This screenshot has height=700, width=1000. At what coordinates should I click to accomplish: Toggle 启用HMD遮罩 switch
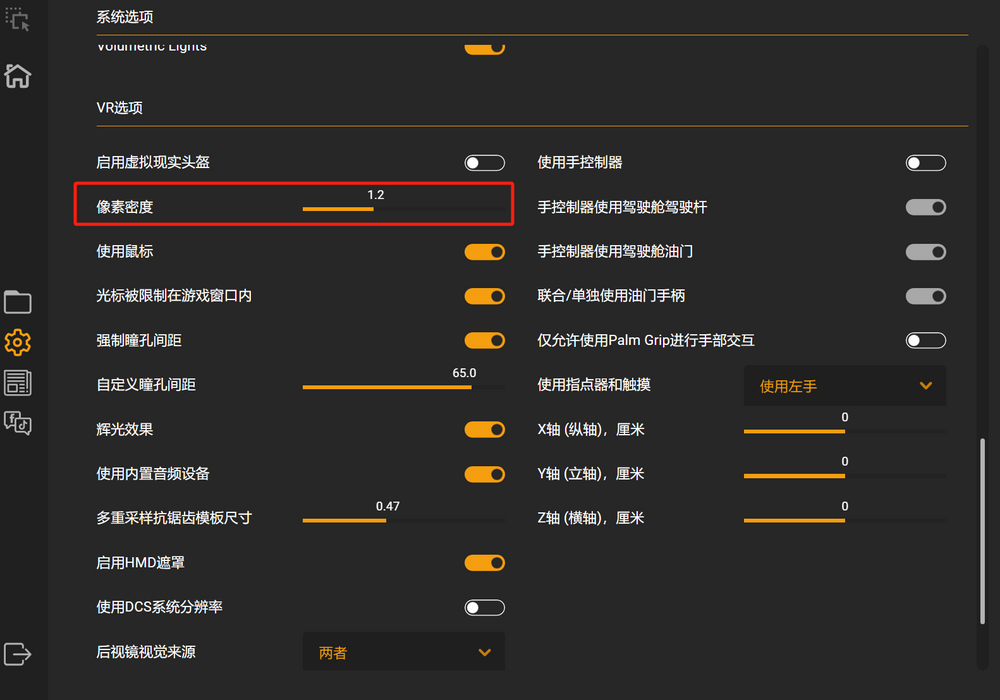click(485, 563)
